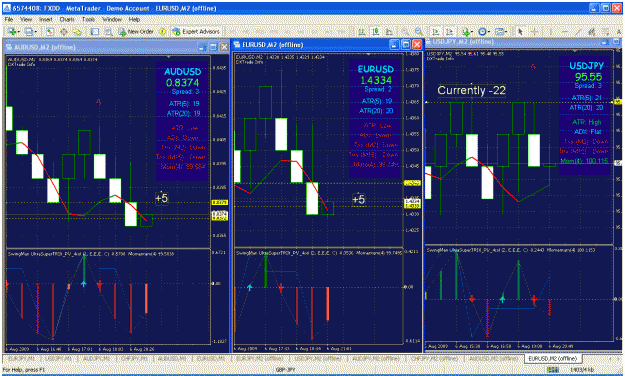Switch to Bar Chart display

point(361,31)
